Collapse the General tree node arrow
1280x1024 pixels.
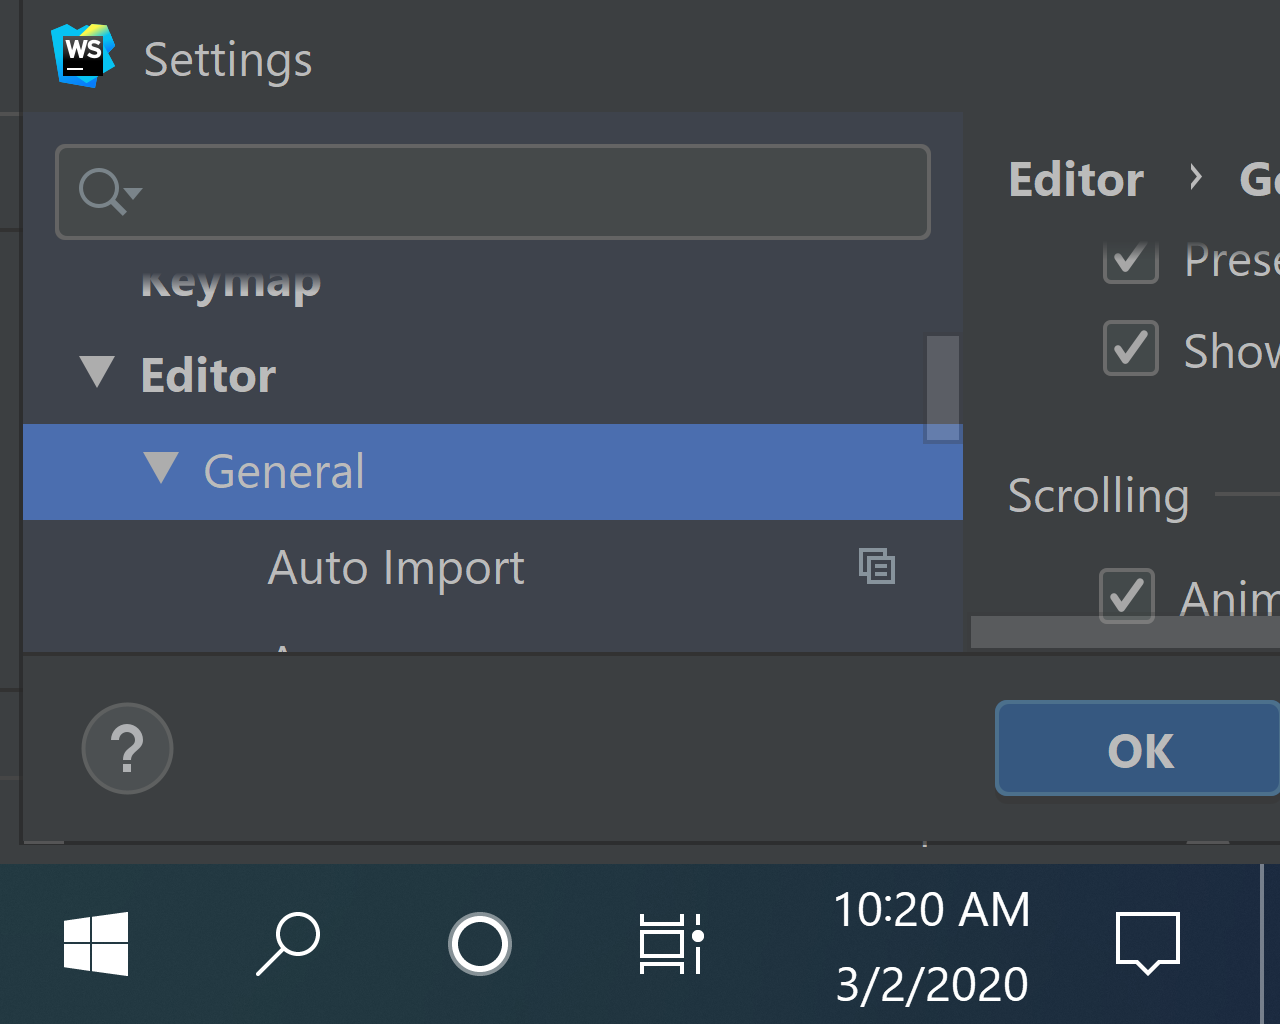[161, 468]
